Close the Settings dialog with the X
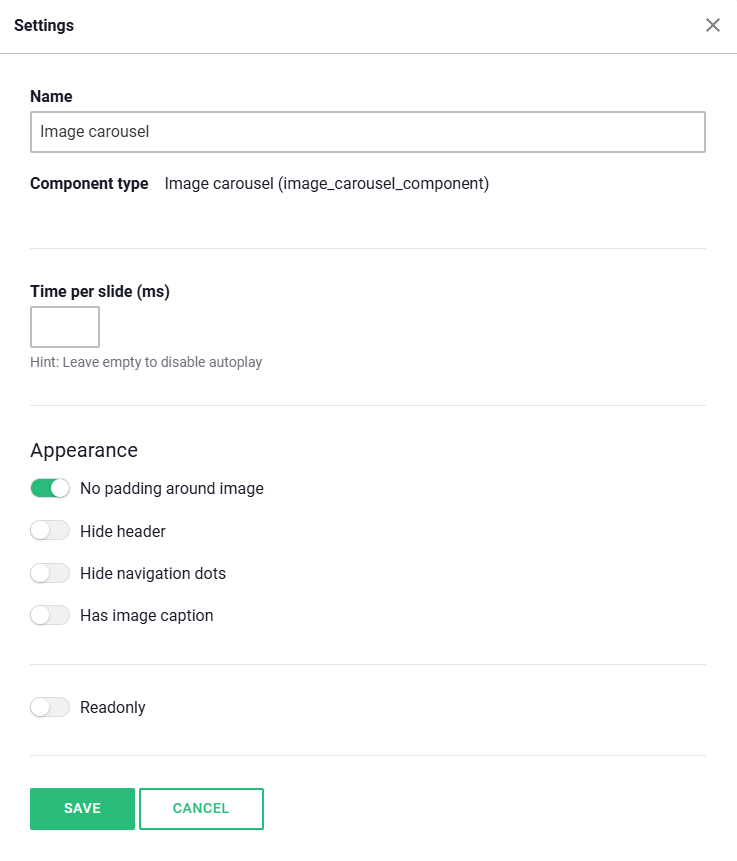 point(713,25)
